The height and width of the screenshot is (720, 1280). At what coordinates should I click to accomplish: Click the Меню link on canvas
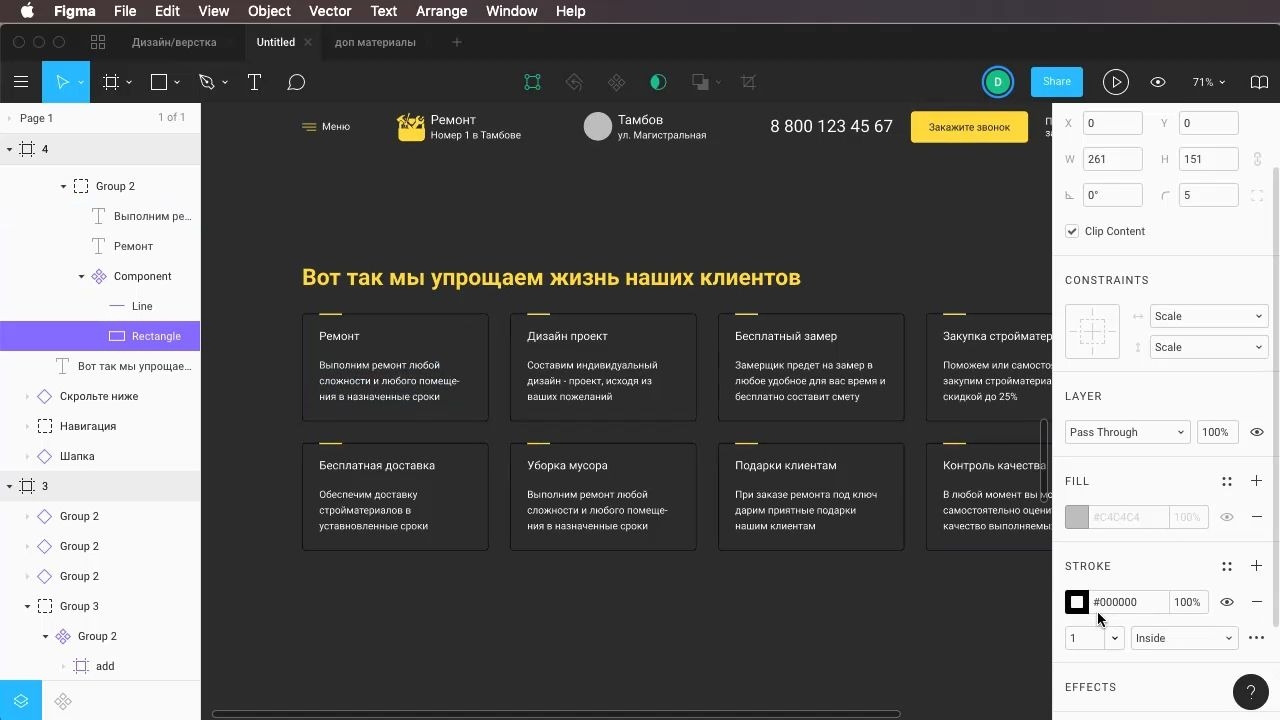326,127
